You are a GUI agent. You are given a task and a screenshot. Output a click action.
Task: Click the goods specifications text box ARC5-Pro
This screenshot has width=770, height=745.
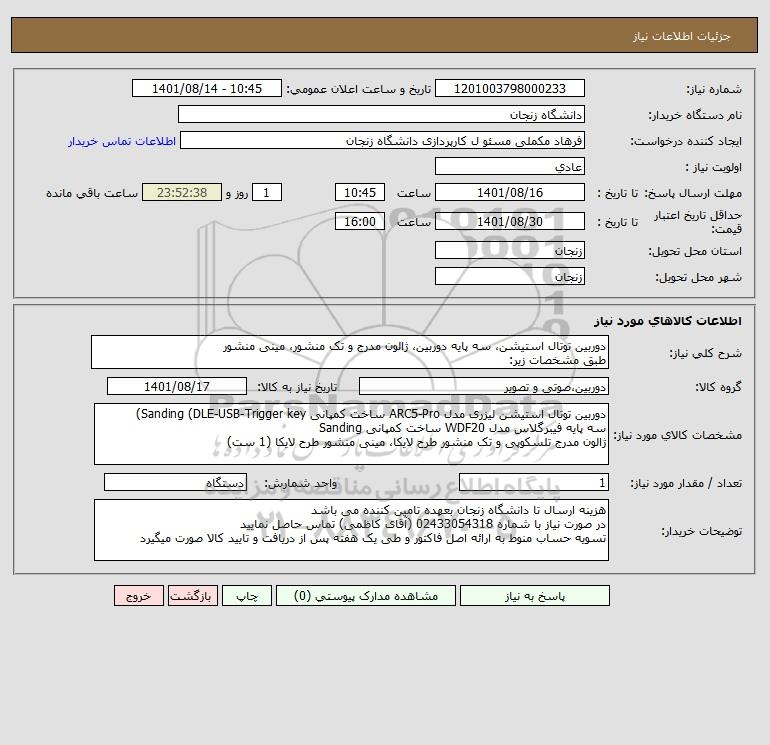point(351,434)
